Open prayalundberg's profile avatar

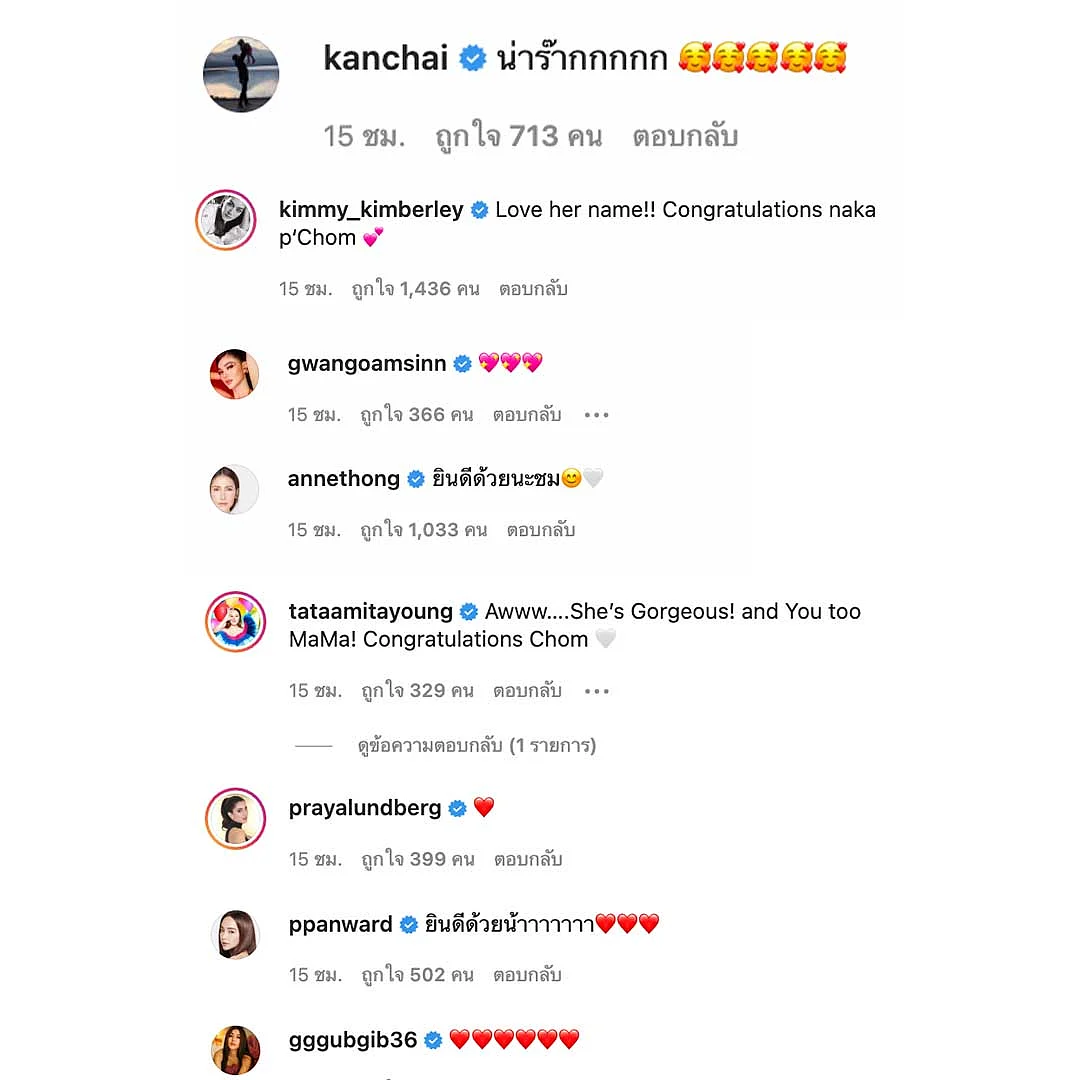(x=236, y=818)
